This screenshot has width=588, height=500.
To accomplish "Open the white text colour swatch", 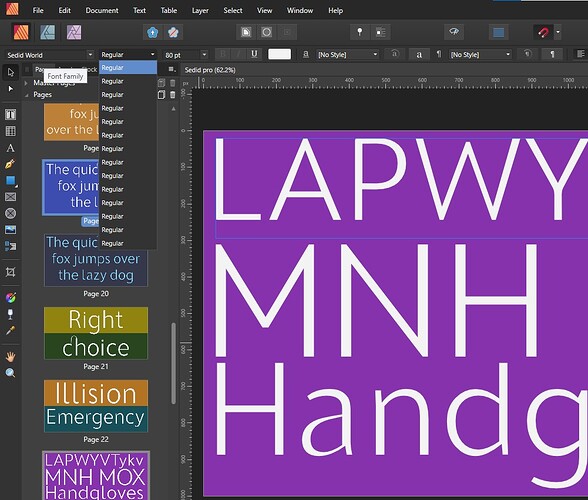I will point(279,54).
